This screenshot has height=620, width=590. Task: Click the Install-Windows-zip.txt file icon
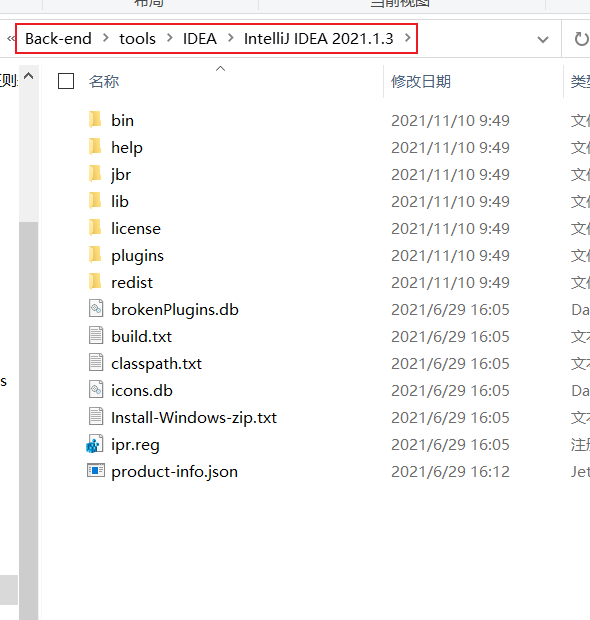[x=96, y=417]
